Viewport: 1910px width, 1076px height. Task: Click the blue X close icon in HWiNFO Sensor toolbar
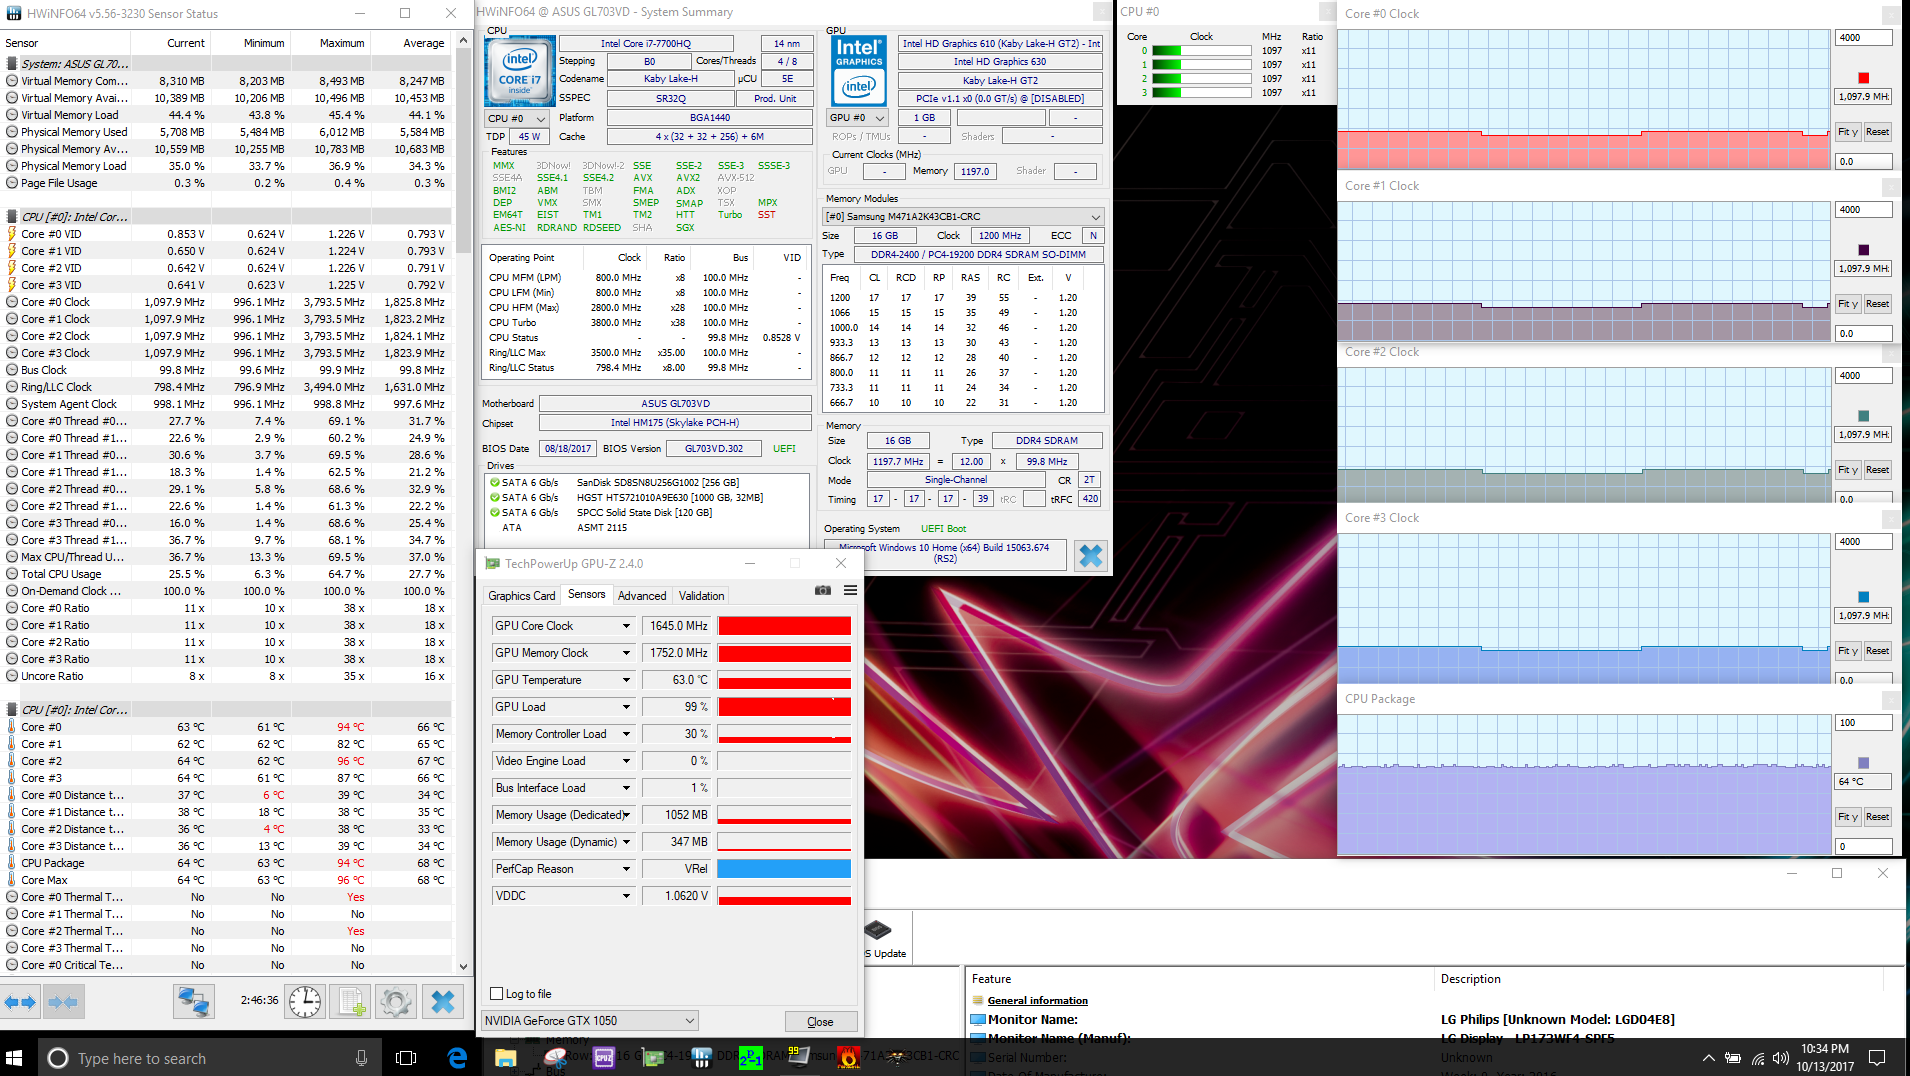click(442, 1001)
